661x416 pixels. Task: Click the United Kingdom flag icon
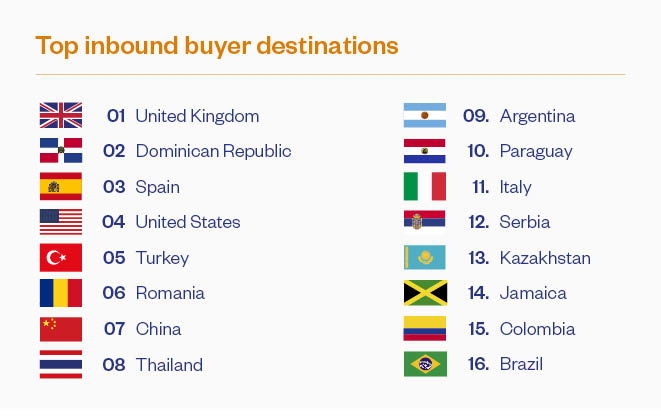pyautogui.click(x=61, y=115)
